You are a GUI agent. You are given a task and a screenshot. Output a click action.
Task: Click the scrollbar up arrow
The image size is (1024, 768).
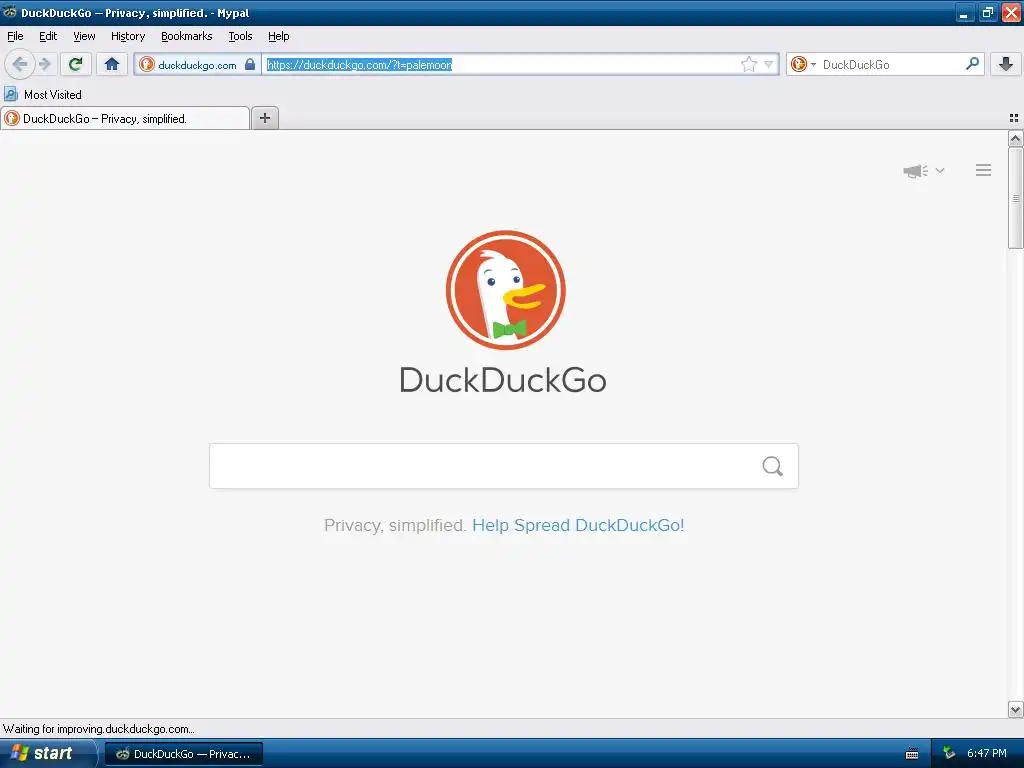[1015, 138]
